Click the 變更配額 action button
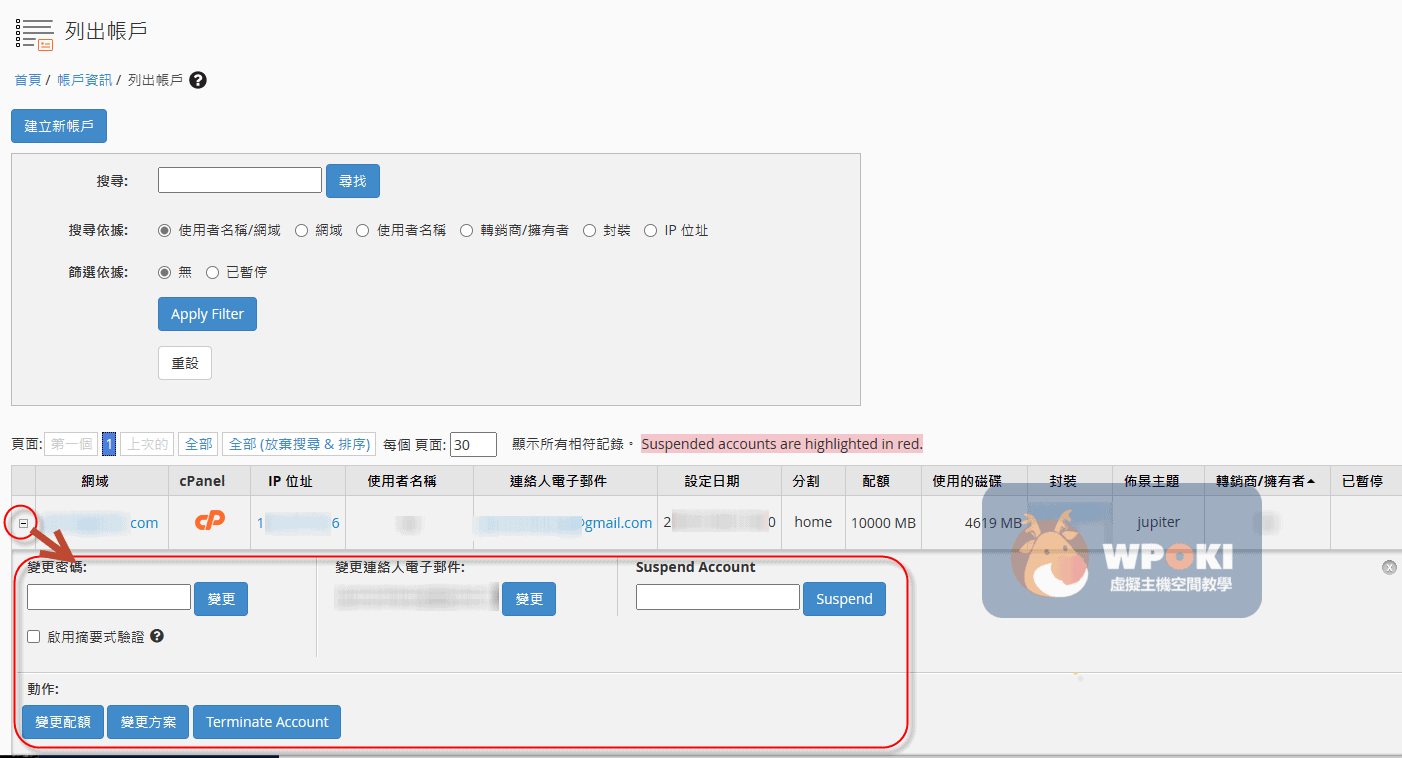Viewport: 1402px width, 758px height. pos(63,722)
